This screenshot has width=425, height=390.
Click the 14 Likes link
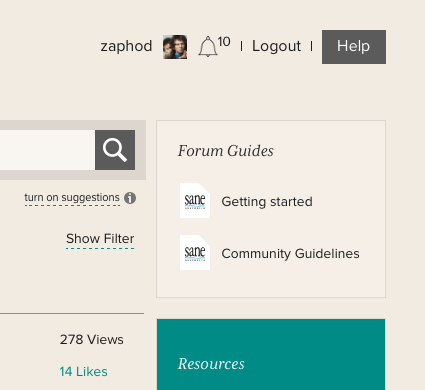[x=83, y=372]
